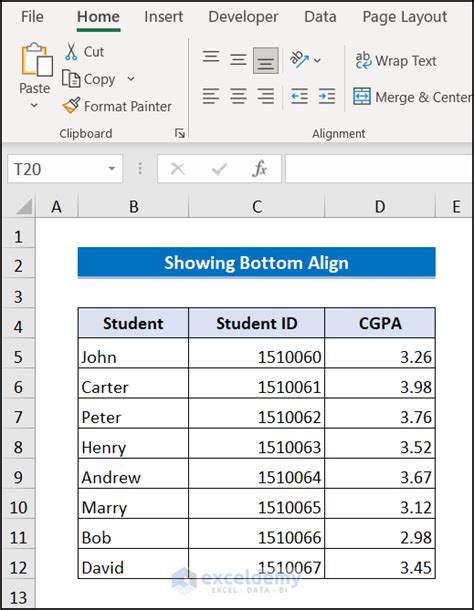Select the cell with ID 1510064
Image resolution: width=474 pixels, height=610 pixels.
[x=257, y=473]
